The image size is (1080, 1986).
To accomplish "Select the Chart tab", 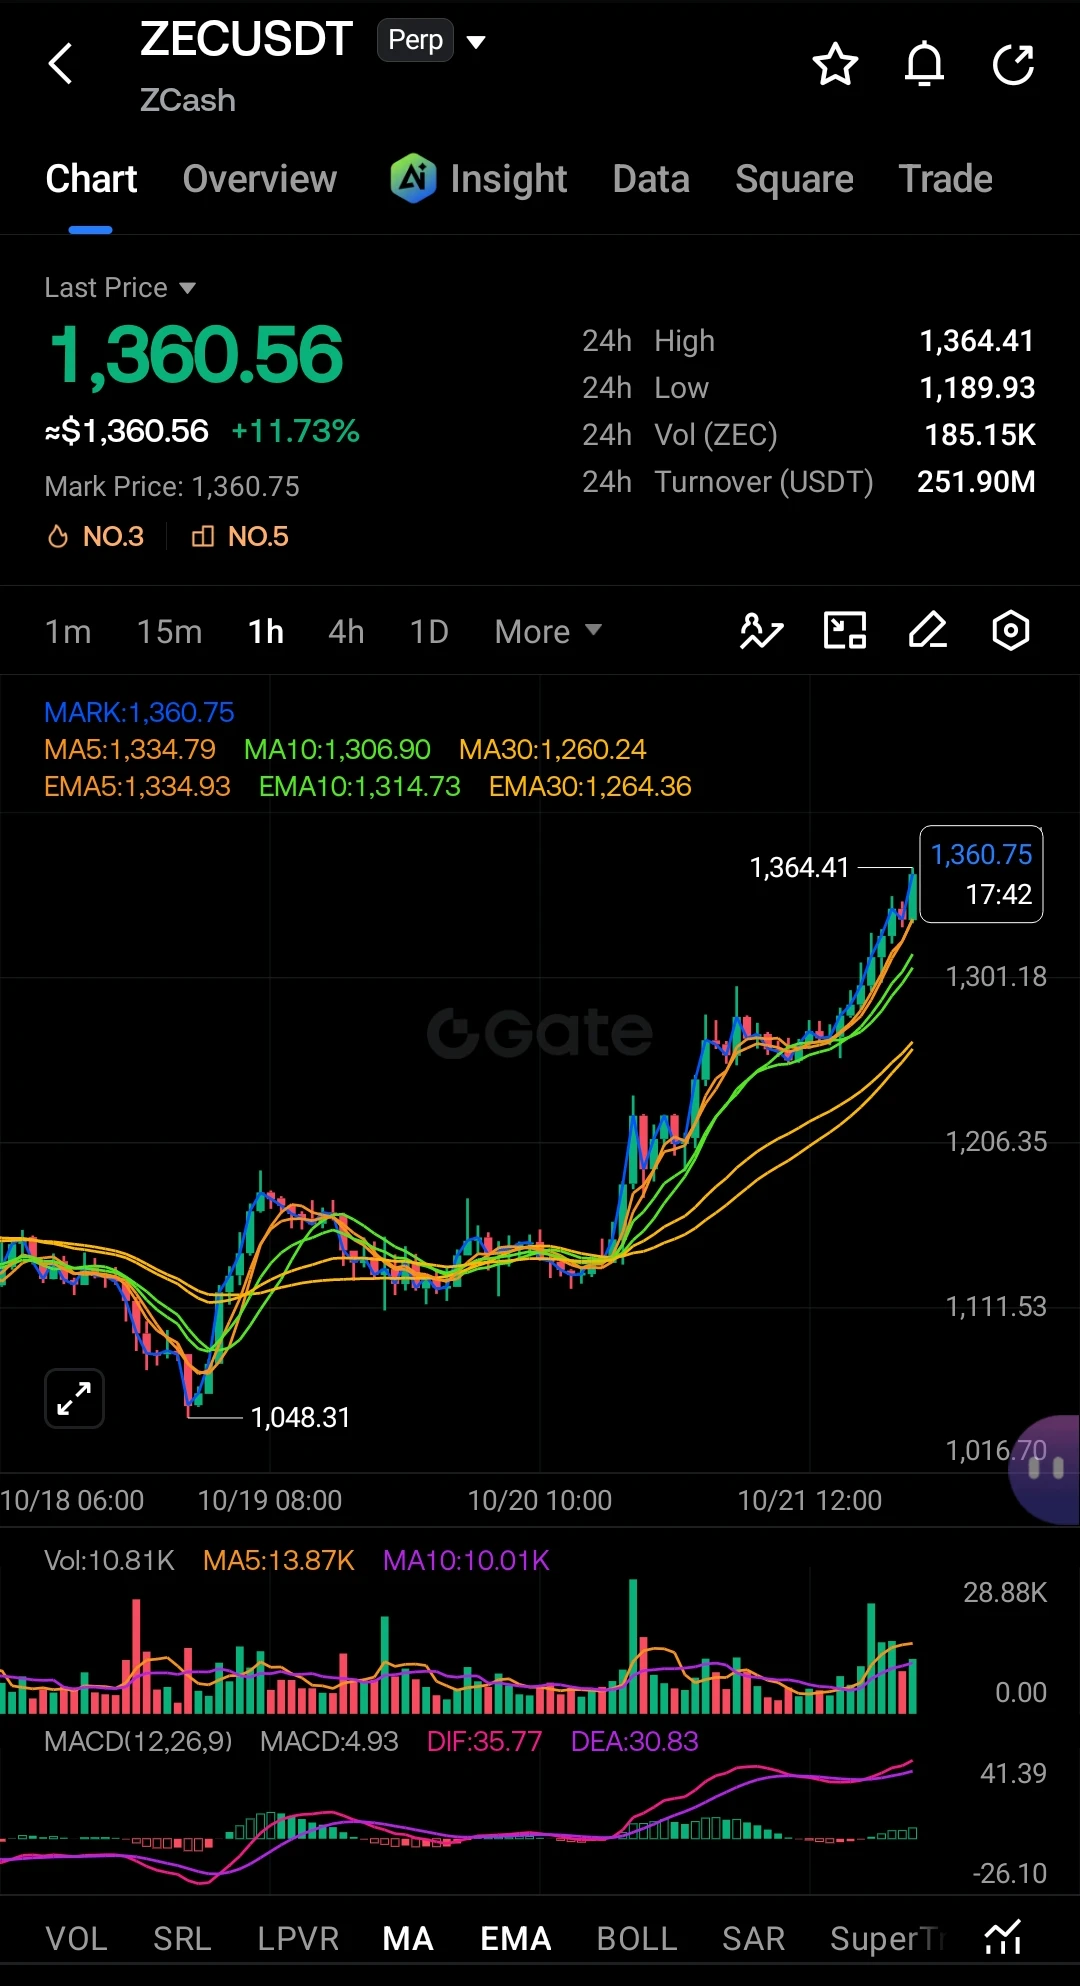I will point(91,179).
